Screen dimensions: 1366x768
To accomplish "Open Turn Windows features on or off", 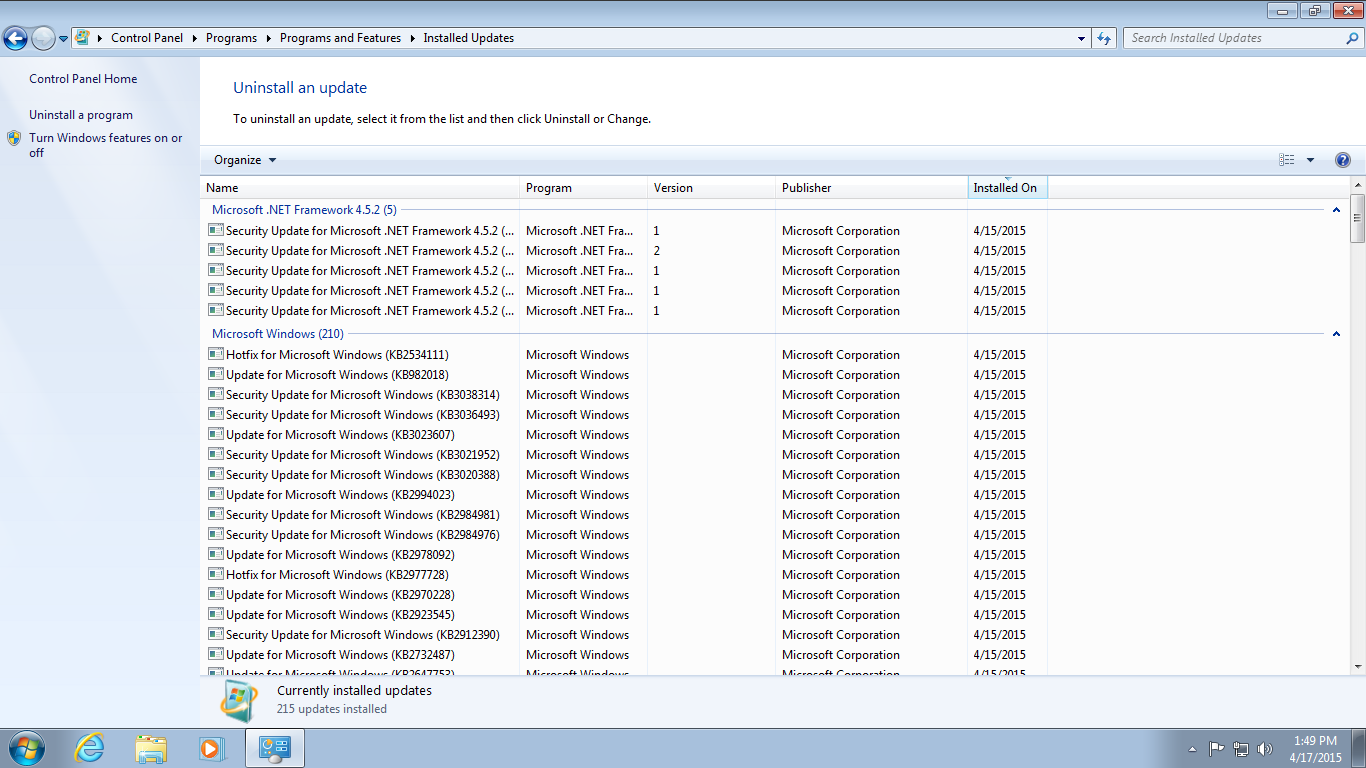I will [106, 145].
